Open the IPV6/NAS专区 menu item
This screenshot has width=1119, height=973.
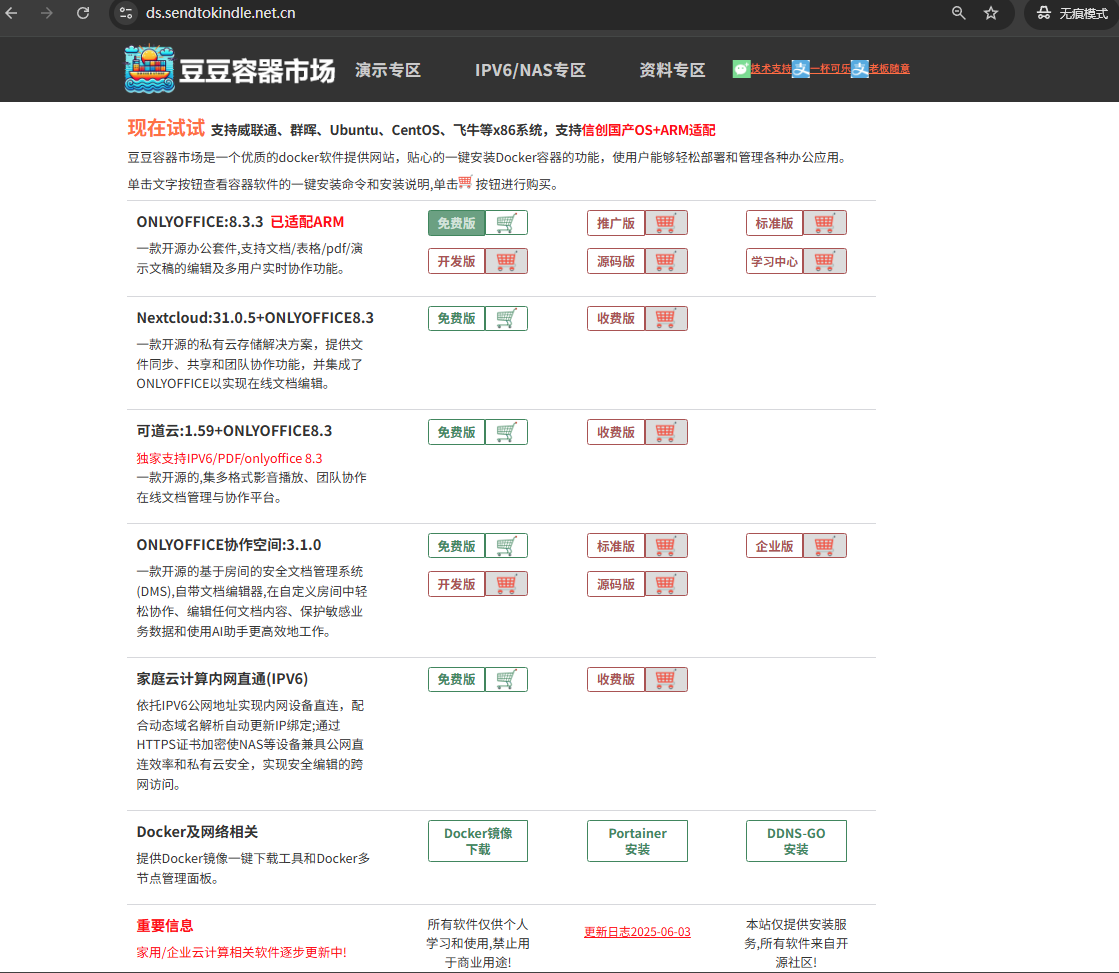530,70
